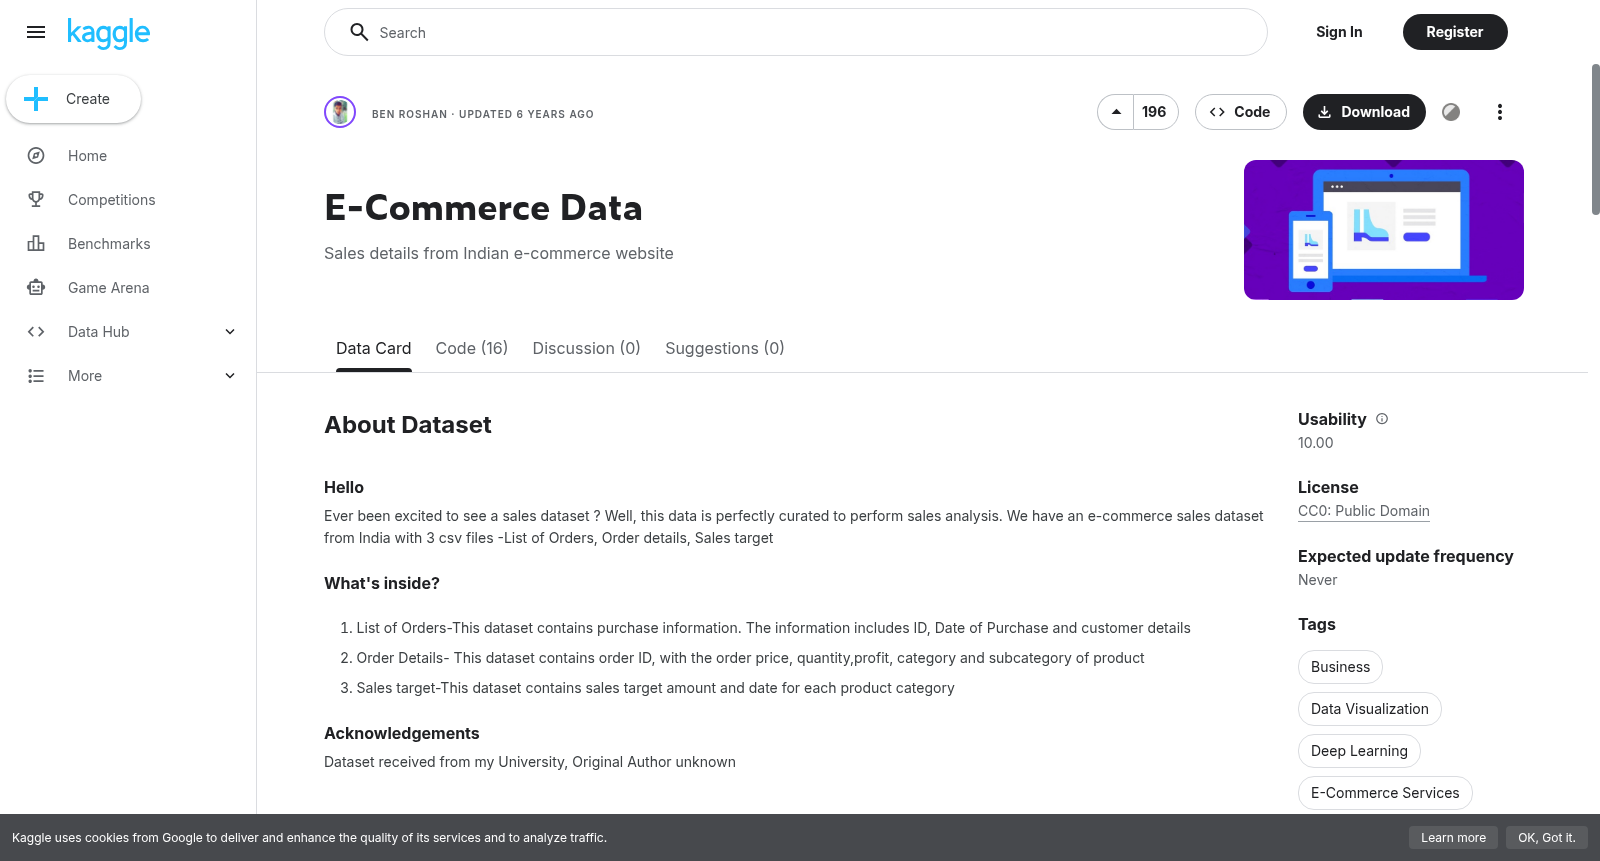The height and width of the screenshot is (861, 1600).
Task: Click the circular theme icon next to Download
Action: [x=1451, y=112]
